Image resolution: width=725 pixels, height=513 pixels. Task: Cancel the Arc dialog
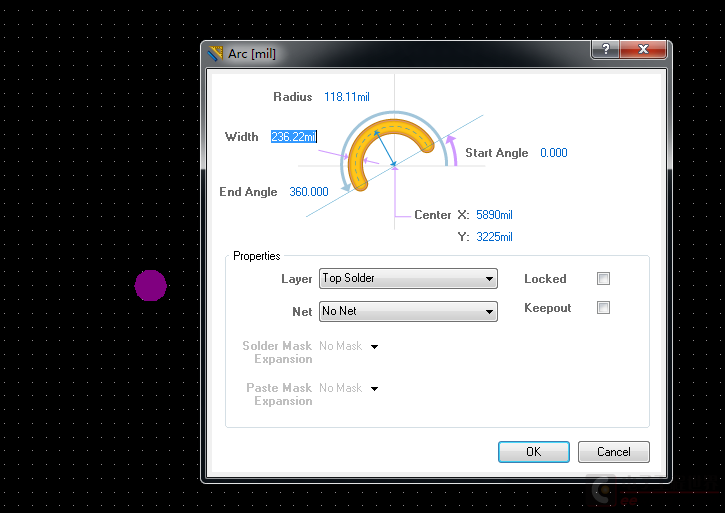(x=614, y=452)
